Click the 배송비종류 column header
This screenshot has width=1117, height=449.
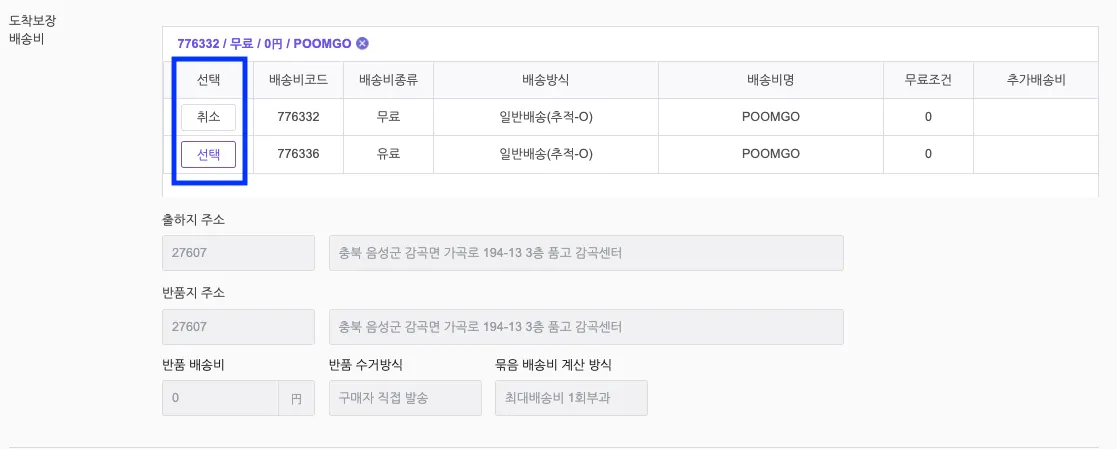388,80
